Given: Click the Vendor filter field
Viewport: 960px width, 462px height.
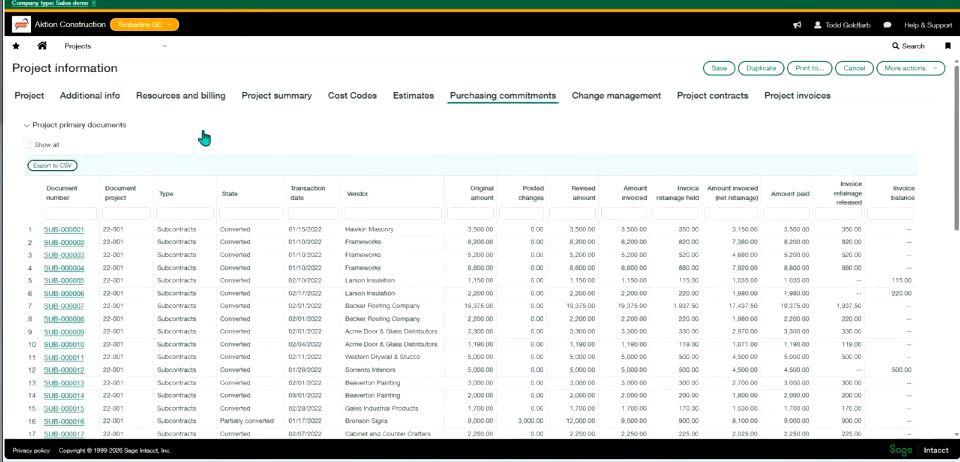Looking at the screenshot, I should click(392, 214).
